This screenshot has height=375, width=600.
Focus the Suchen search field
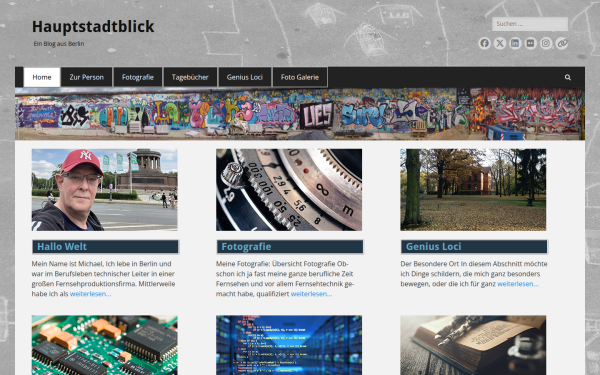point(530,24)
